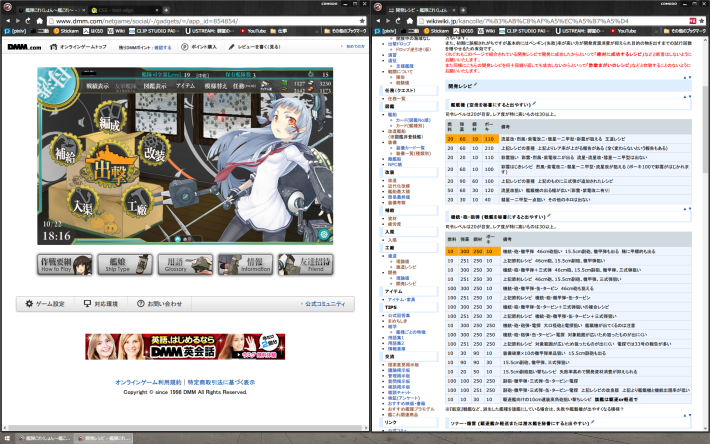
Task: Open YouTube bookmark in left browser
Action: [253, 31]
